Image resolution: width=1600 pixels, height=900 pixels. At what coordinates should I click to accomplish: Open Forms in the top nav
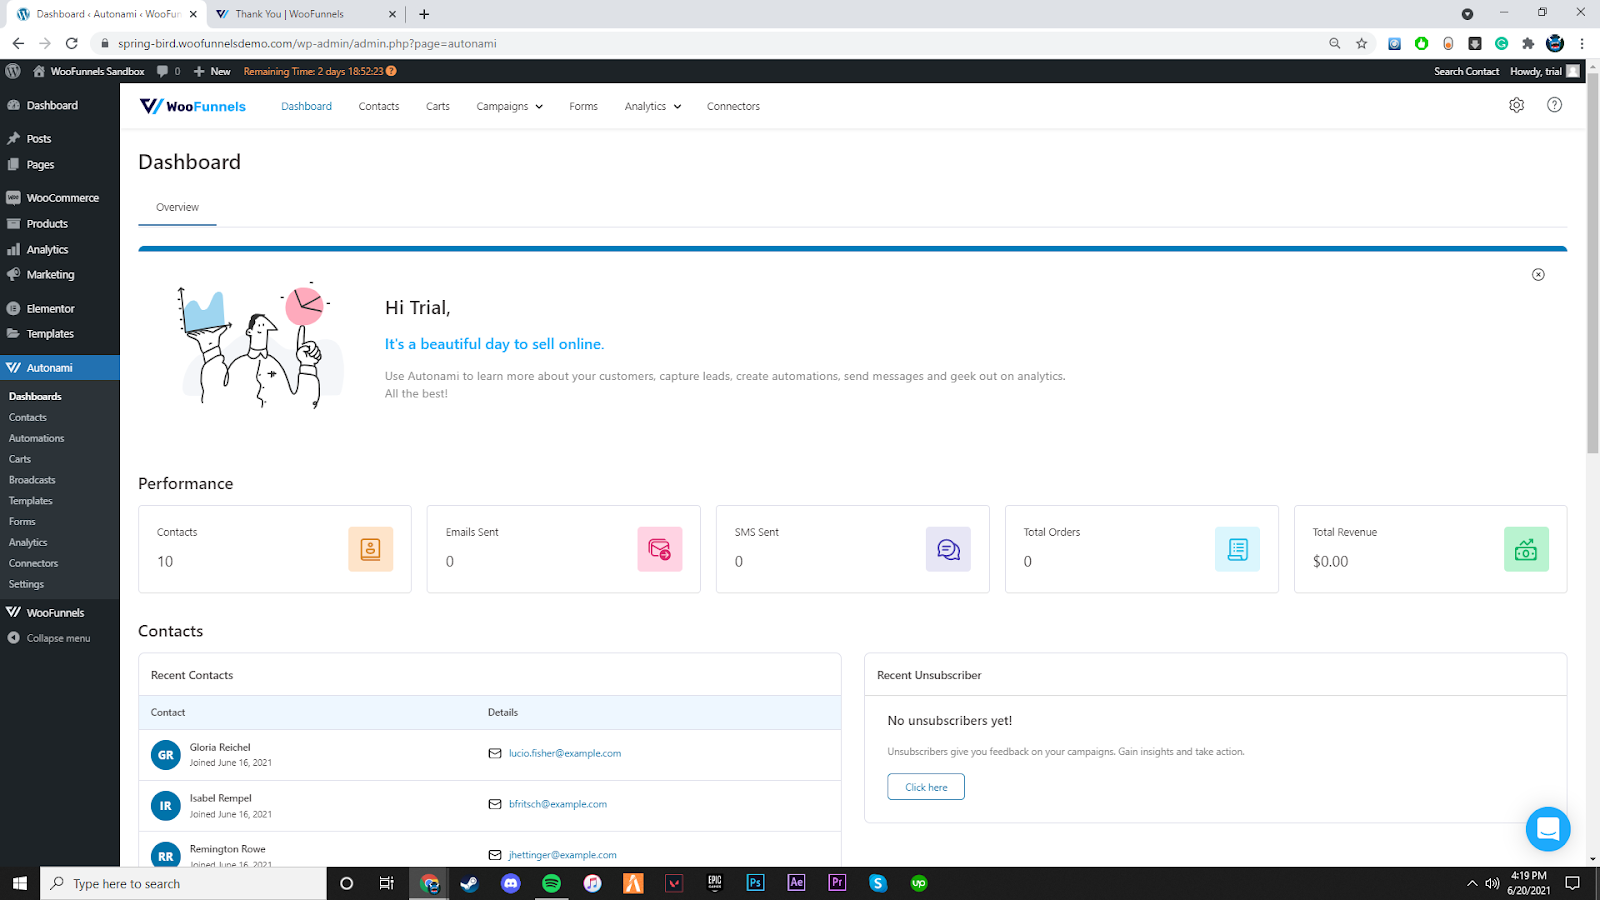click(583, 106)
